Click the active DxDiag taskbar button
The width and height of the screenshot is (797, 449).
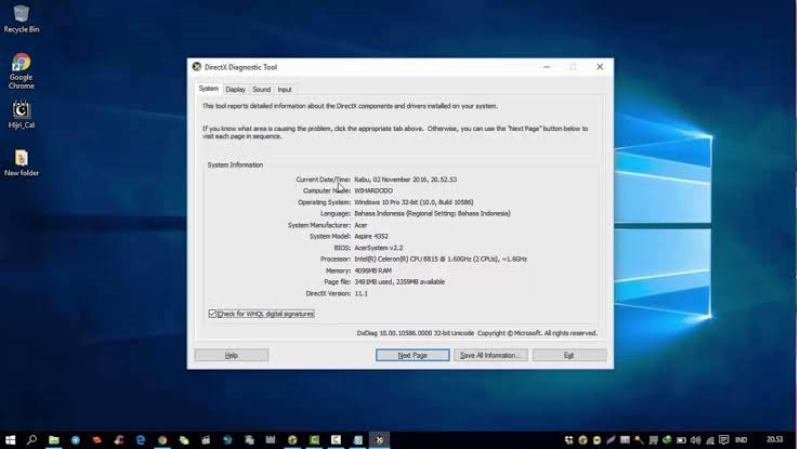(380, 440)
